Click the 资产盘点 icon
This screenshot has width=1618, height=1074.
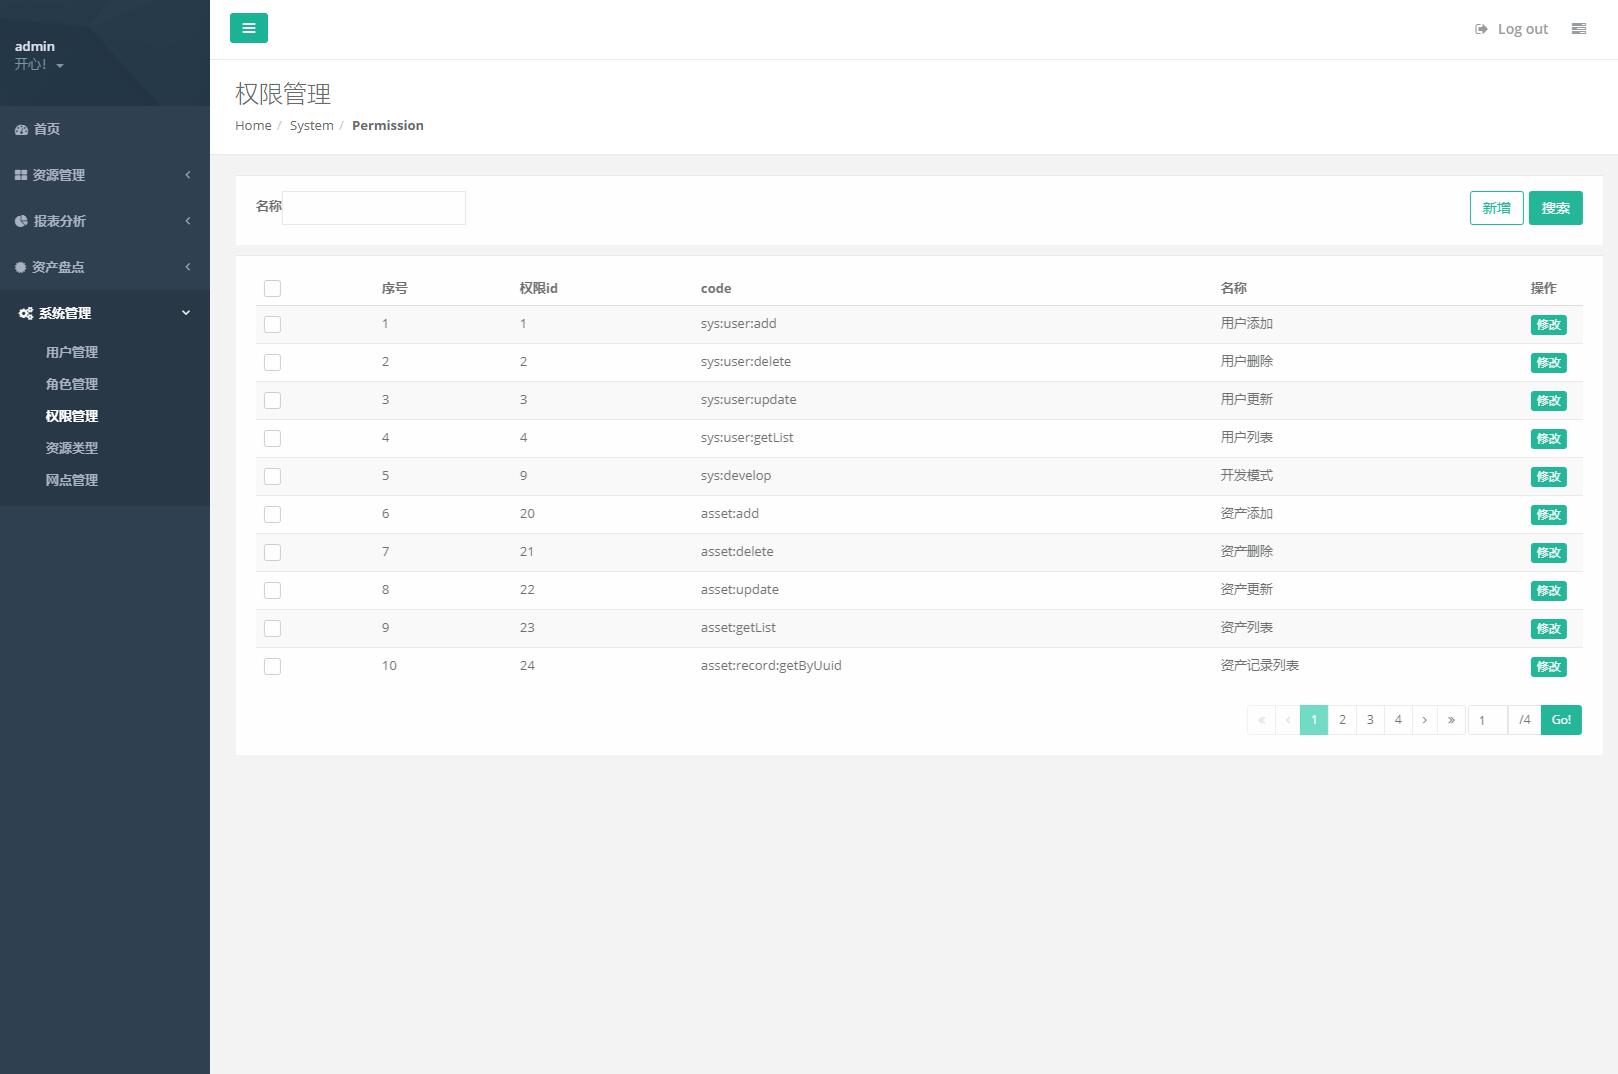[20, 267]
